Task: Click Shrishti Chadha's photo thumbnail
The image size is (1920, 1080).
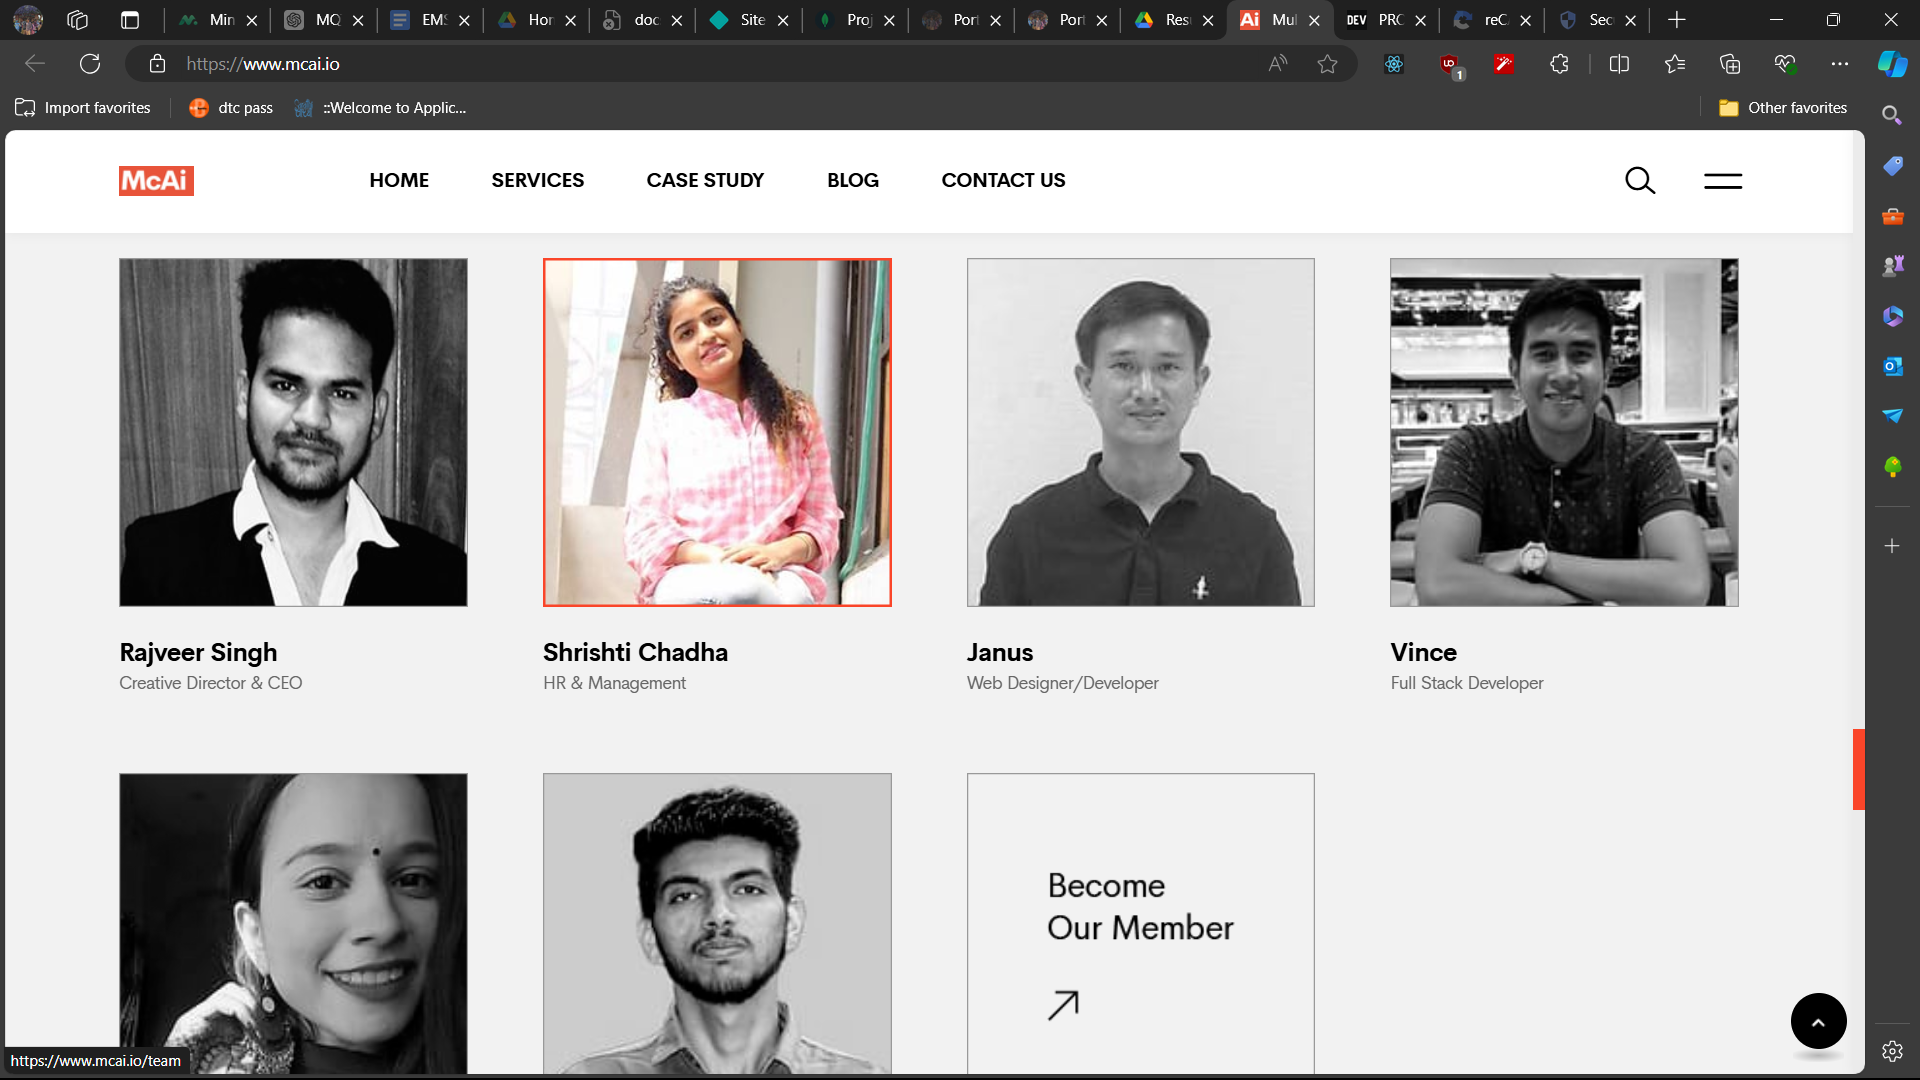Action: point(717,432)
